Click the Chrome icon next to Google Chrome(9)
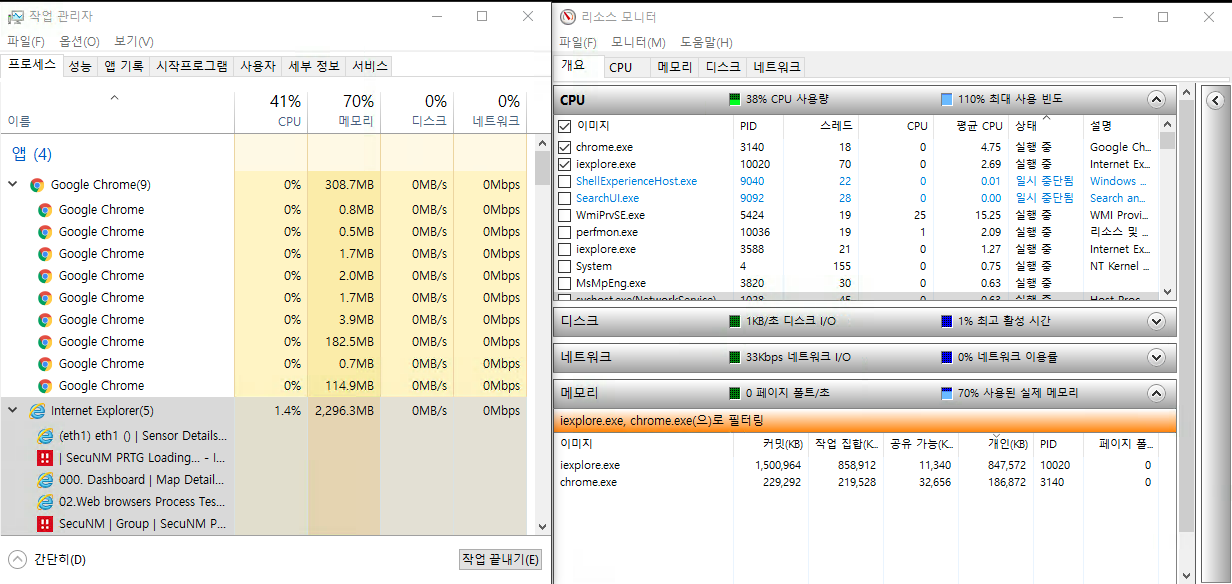The width and height of the screenshot is (1232, 584). (x=37, y=184)
